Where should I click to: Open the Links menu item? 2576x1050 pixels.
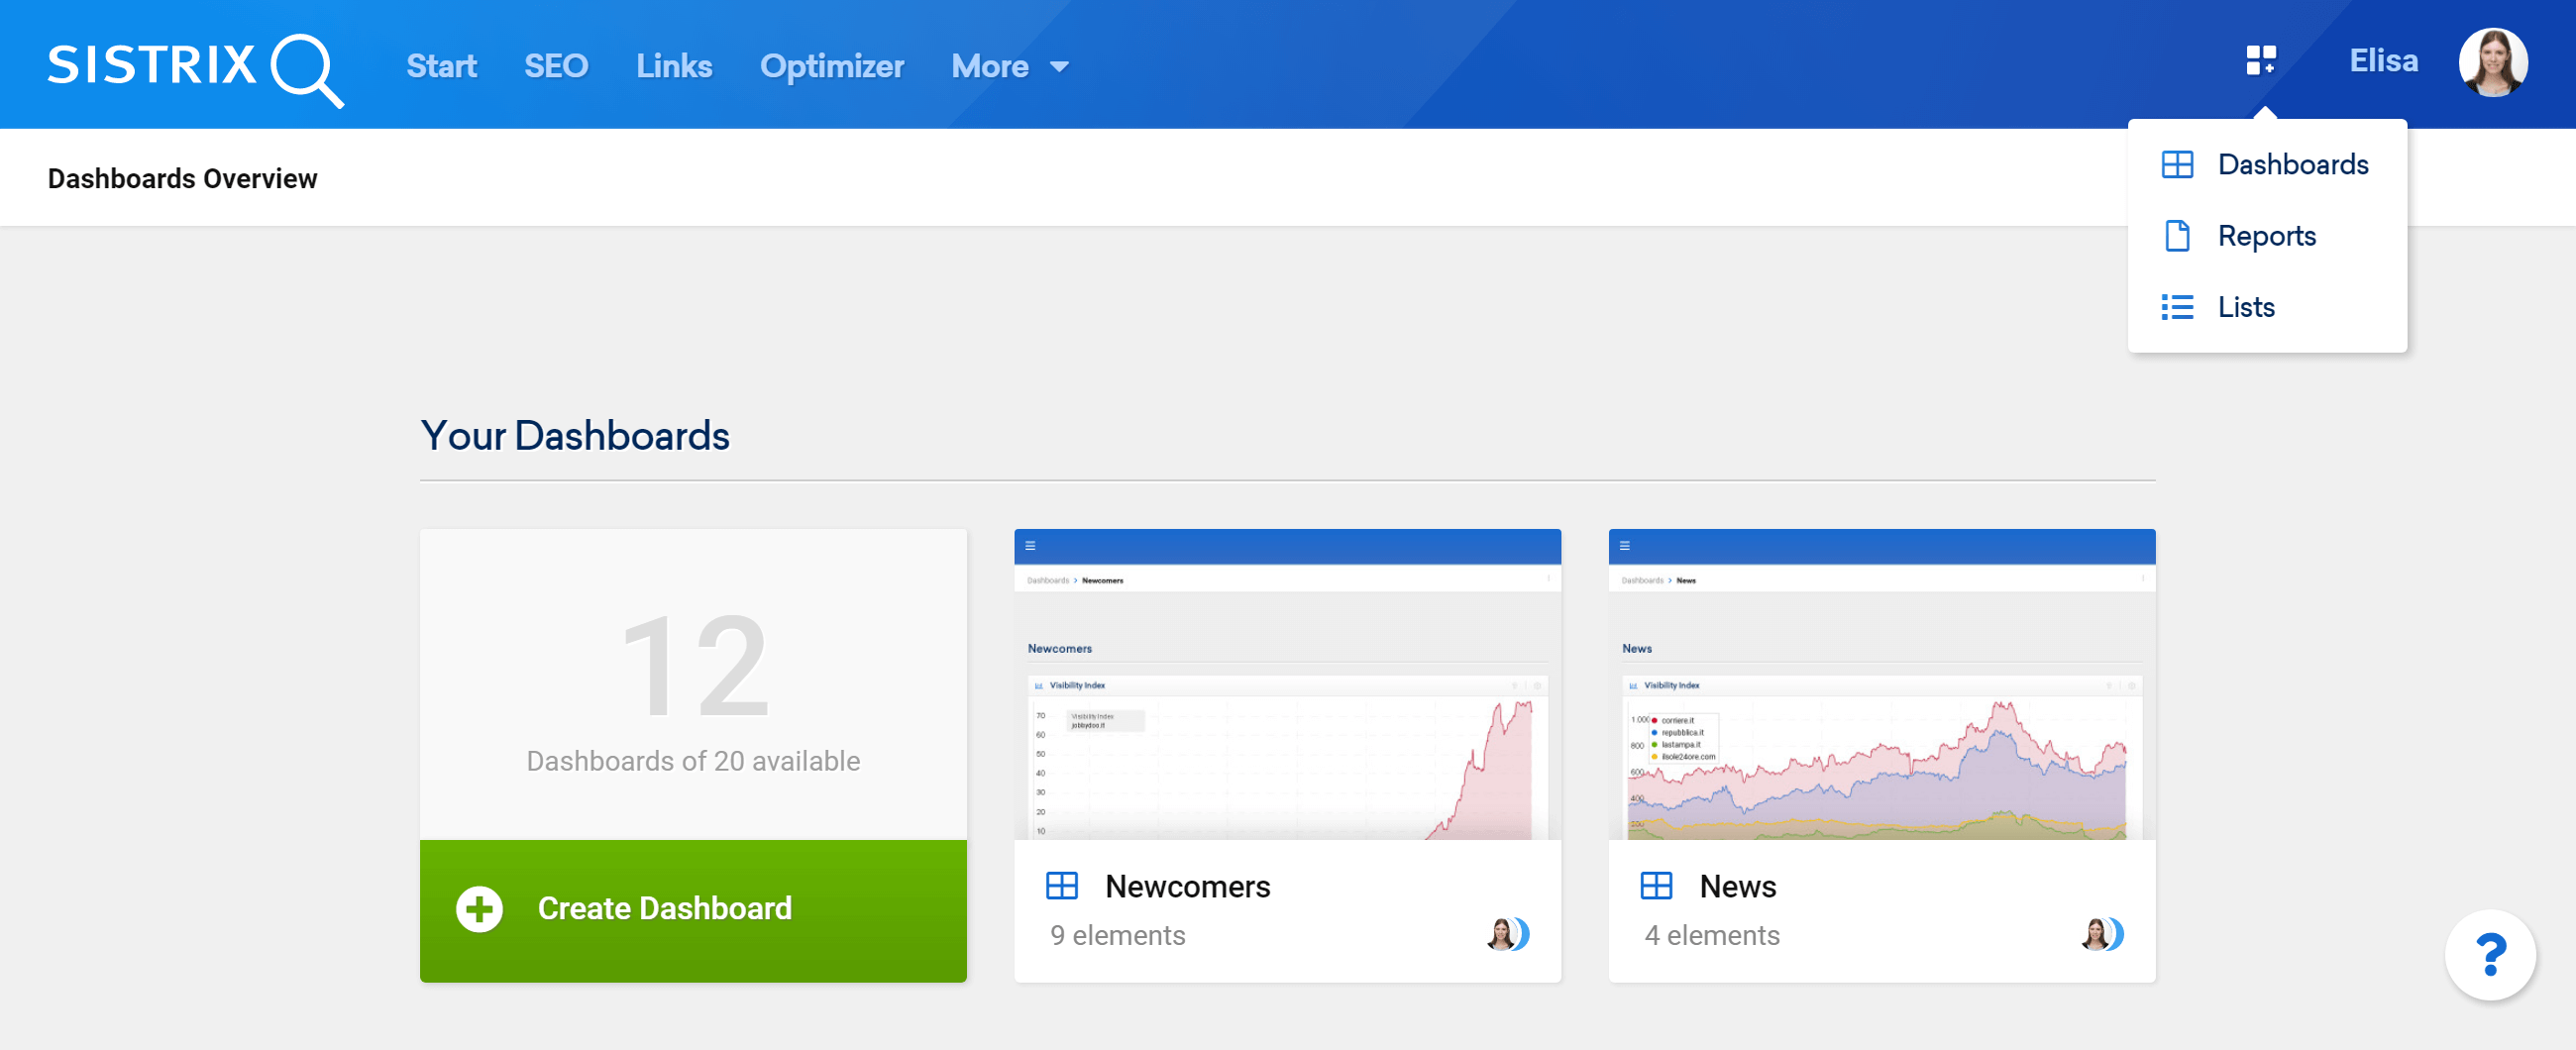coord(674,66)
